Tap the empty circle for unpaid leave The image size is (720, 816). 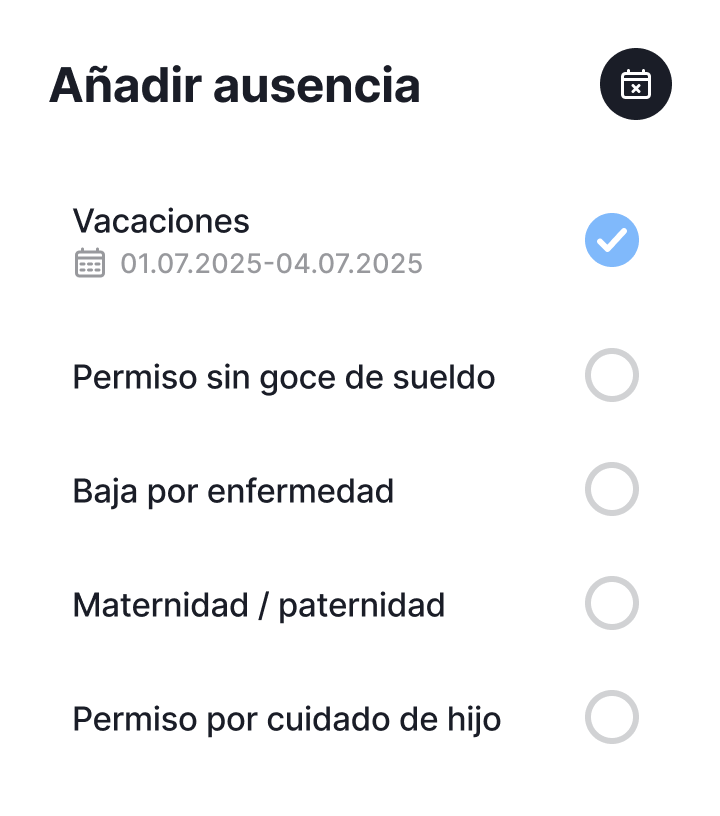pos(612,376)
